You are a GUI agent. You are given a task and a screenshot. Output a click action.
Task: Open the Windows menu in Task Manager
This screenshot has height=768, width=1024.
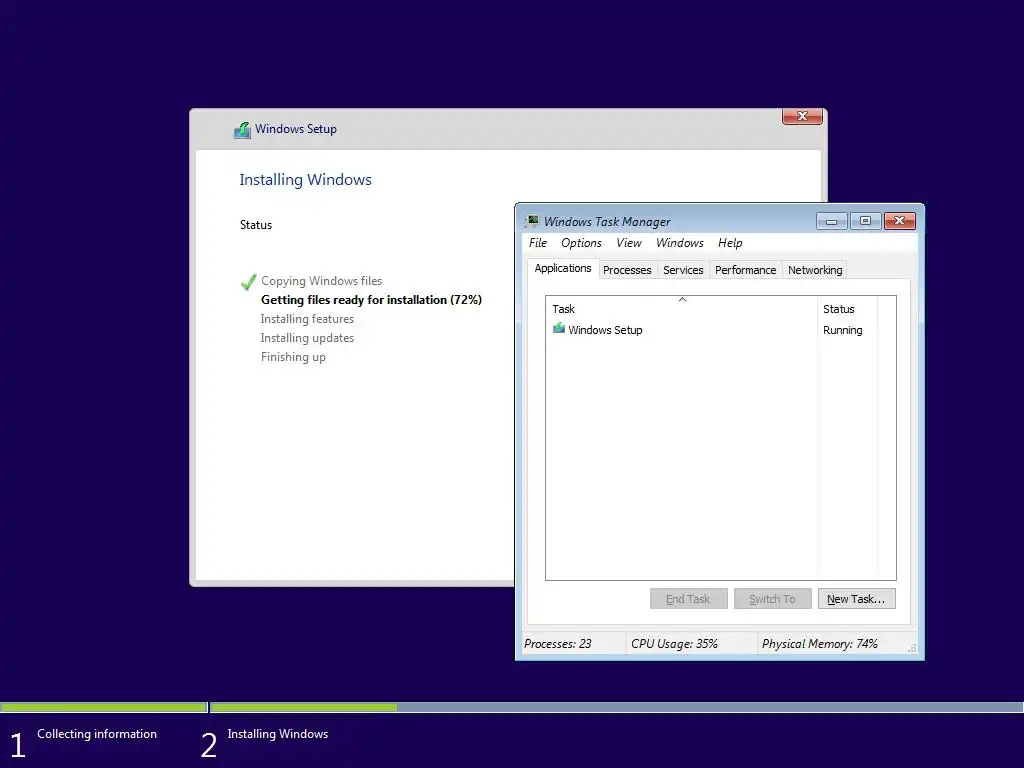point(679,243)
